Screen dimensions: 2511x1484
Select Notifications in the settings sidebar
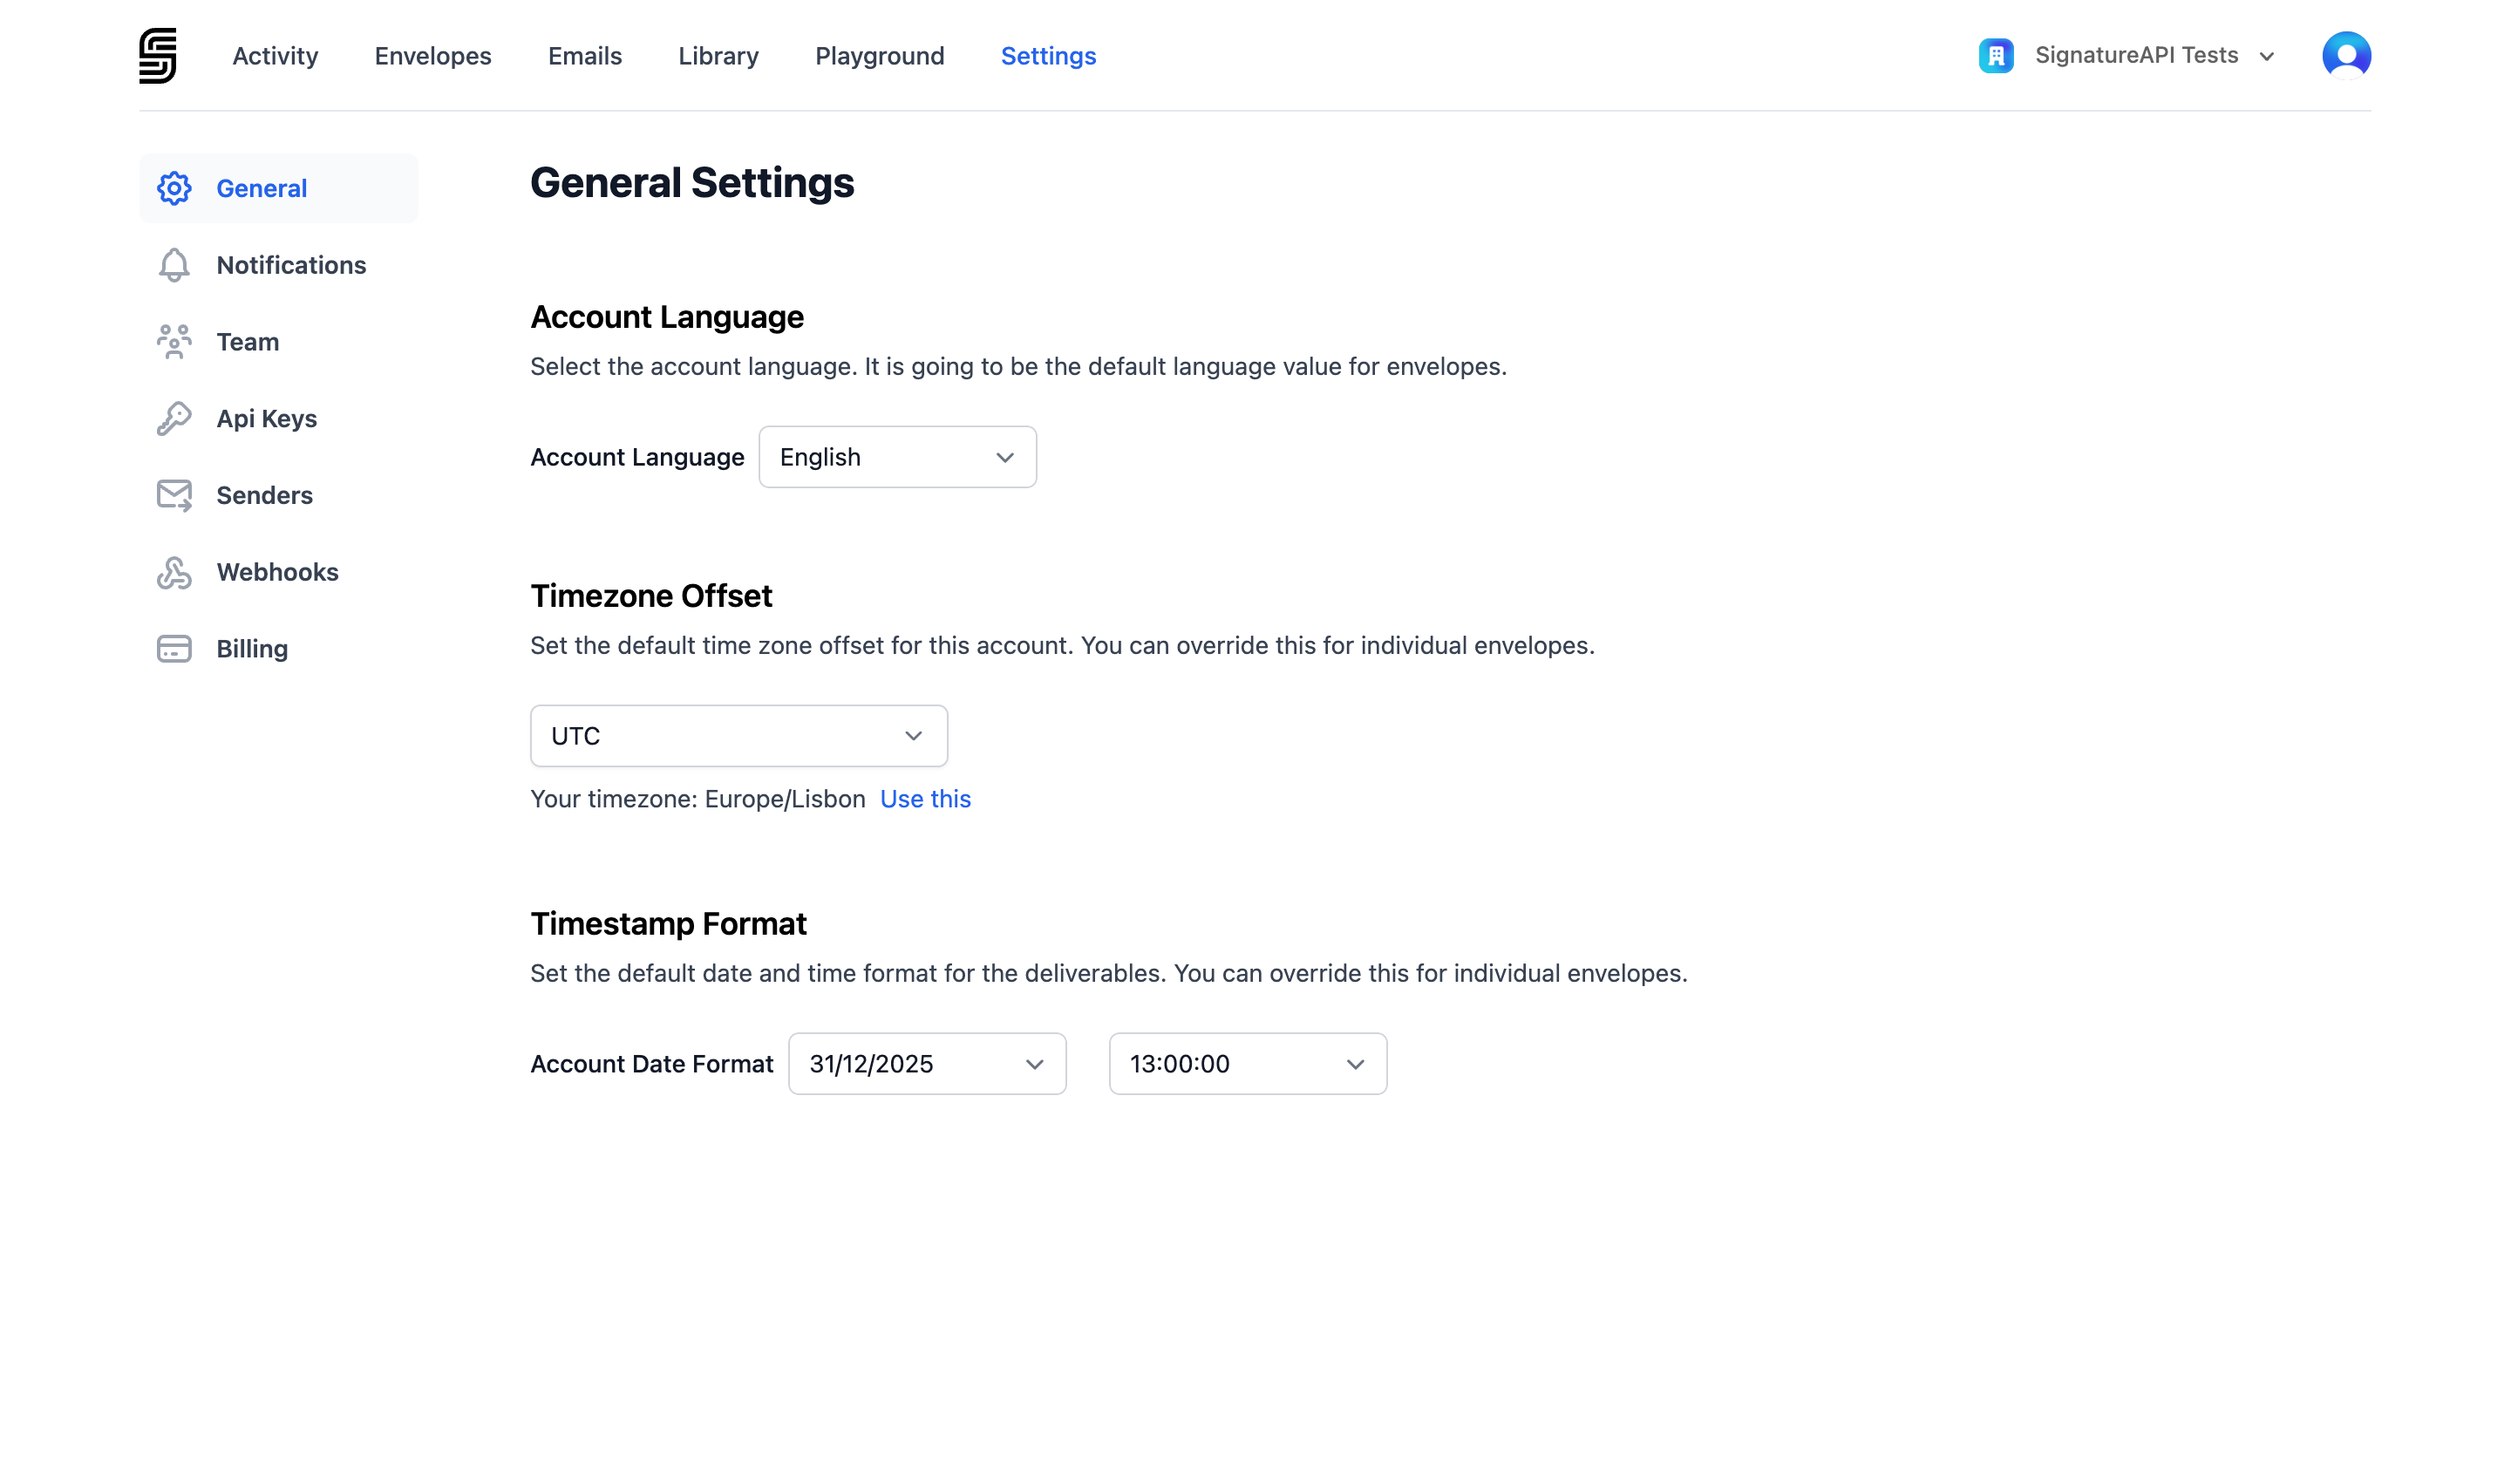click(291, 265)
